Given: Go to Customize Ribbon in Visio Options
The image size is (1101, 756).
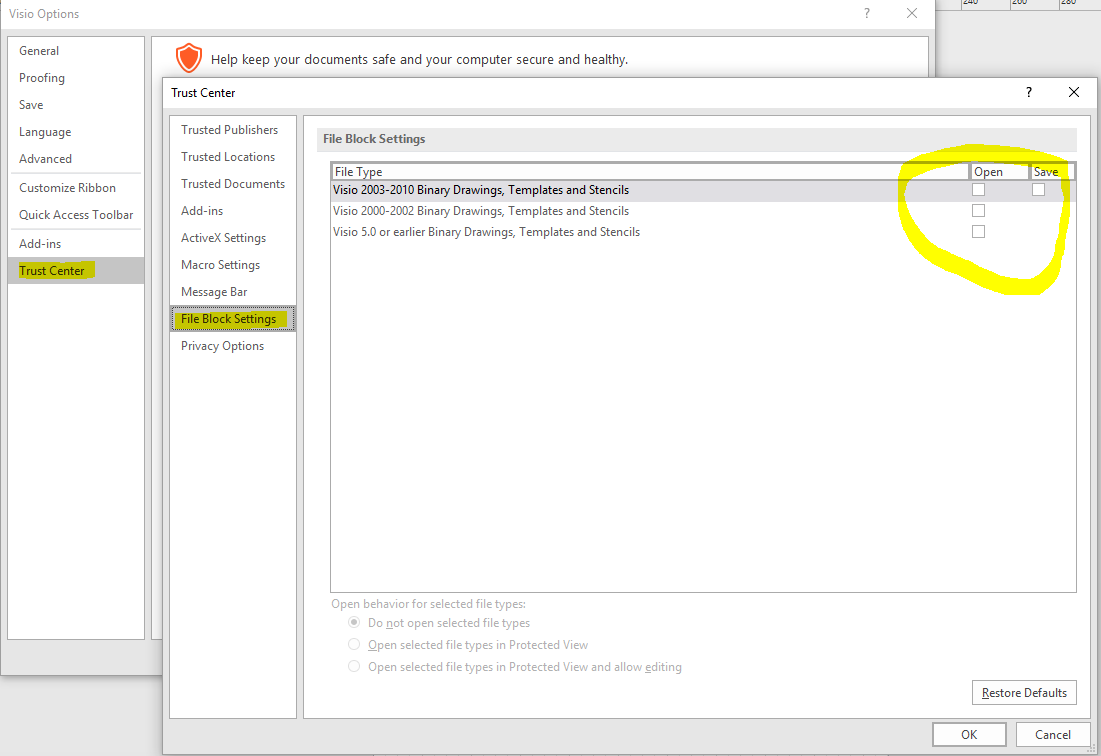Looking at the screenshot, I should [76, 188].
